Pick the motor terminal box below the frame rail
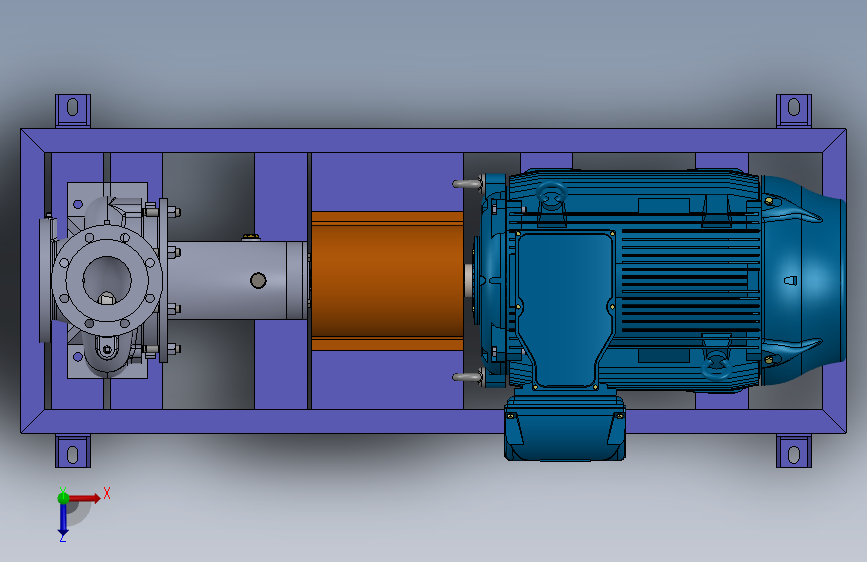The image size is (867, 562). point(565,431)
